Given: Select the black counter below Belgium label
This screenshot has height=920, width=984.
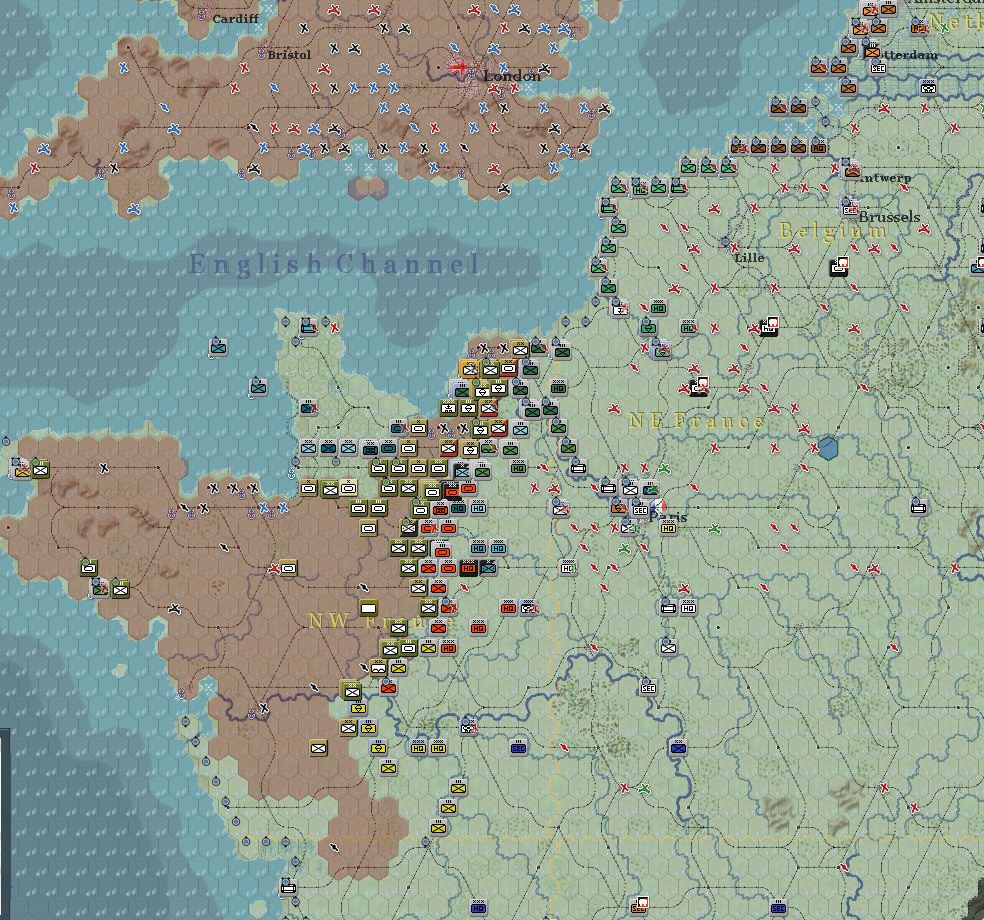Looking at the screenshot, I should 839,267.
